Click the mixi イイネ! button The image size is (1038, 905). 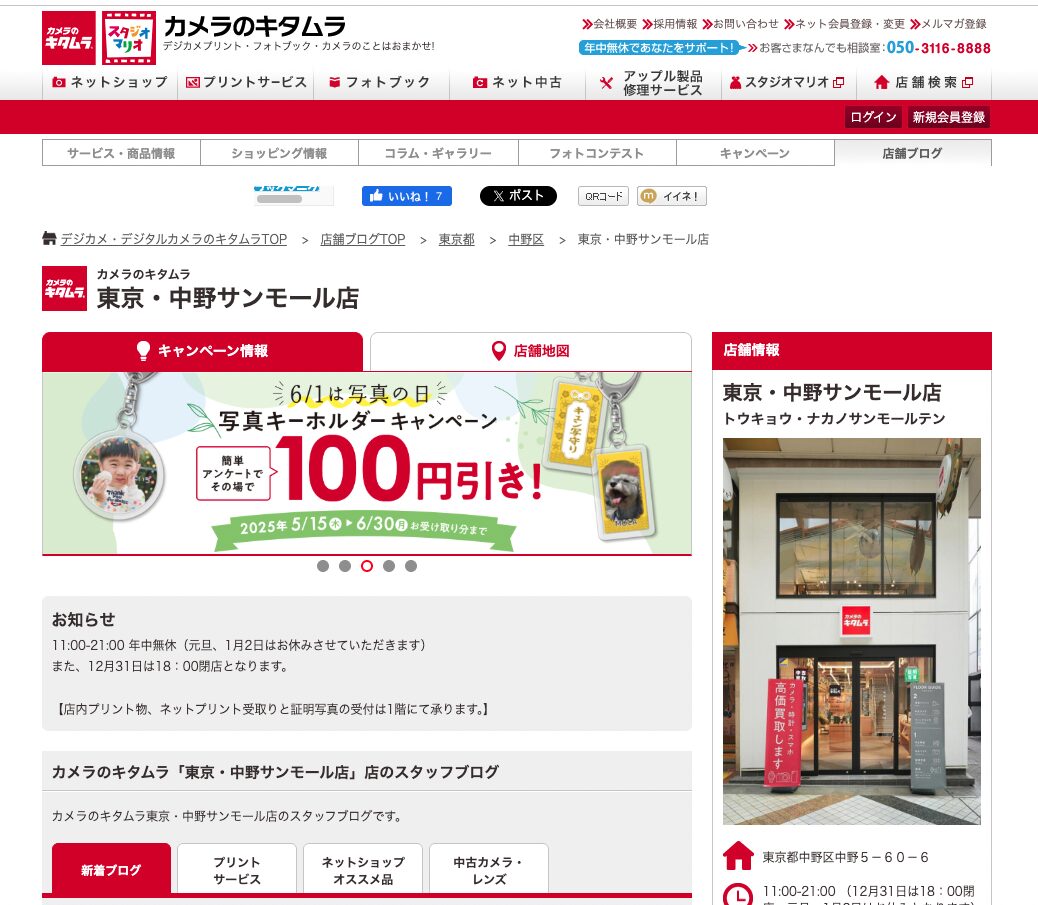[x=672, y=196]
